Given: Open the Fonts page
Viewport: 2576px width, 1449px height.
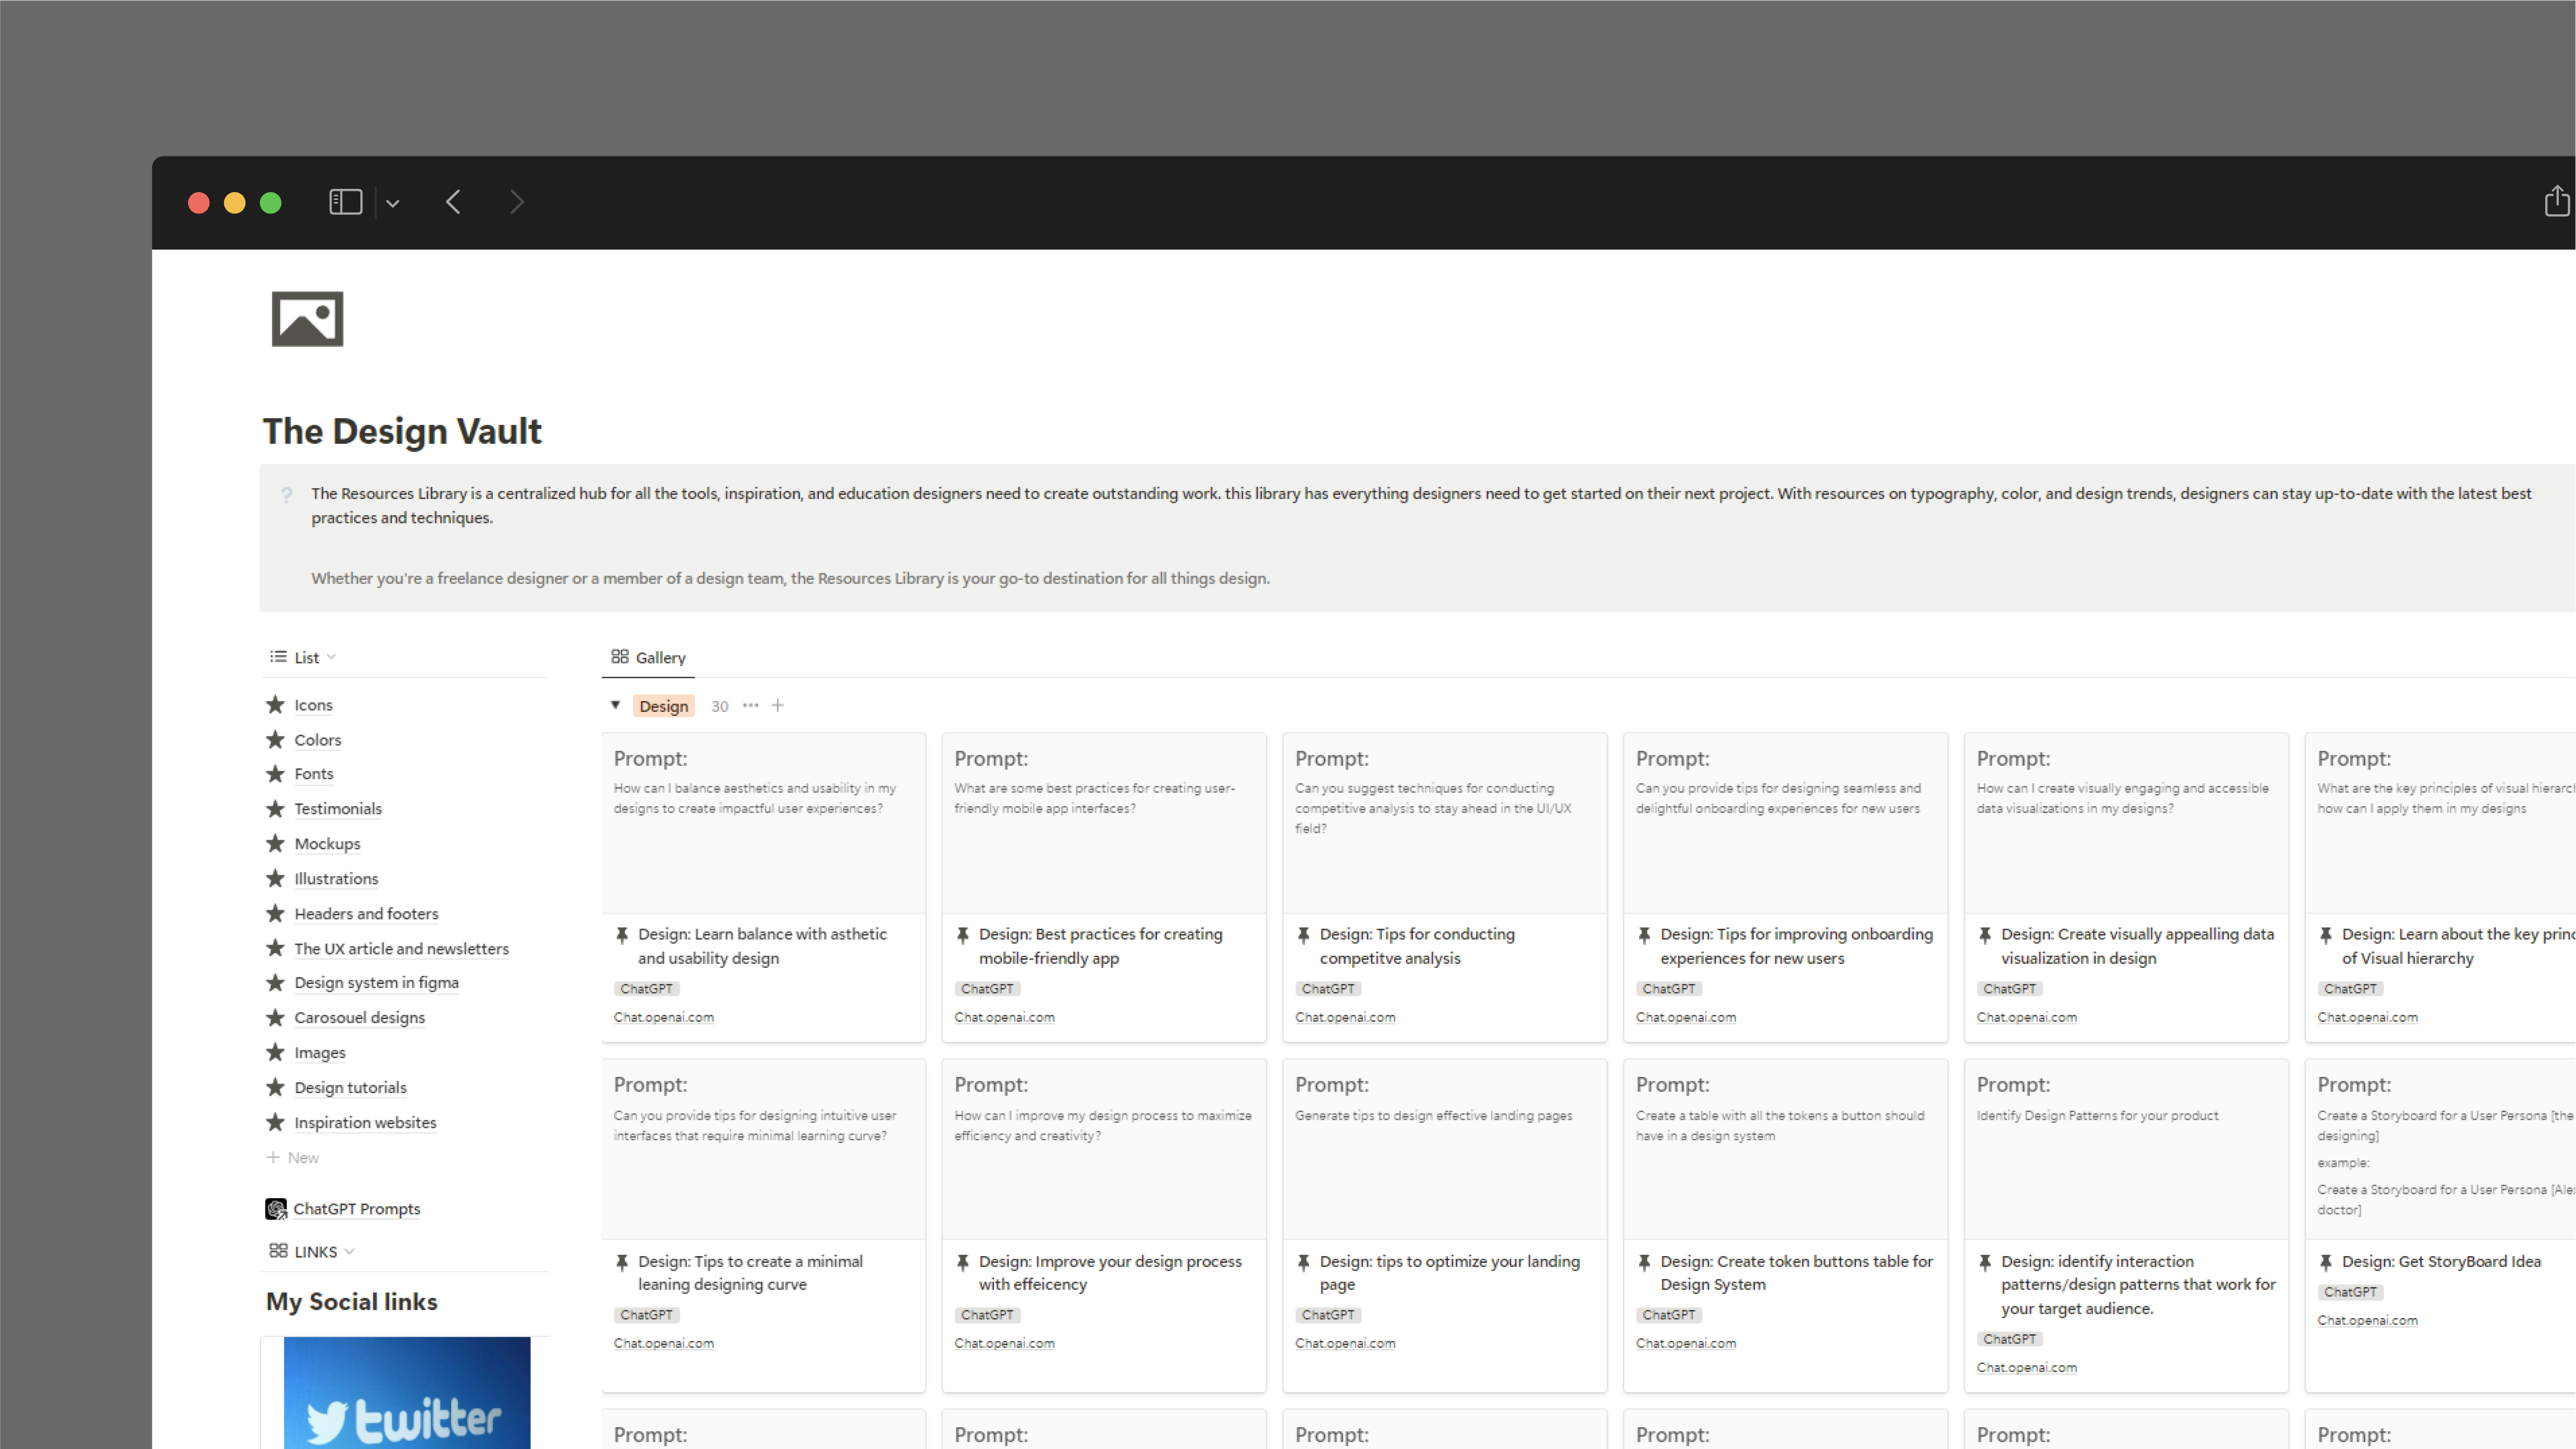Looking at the screenshot, I should click(x=314, y=774).
